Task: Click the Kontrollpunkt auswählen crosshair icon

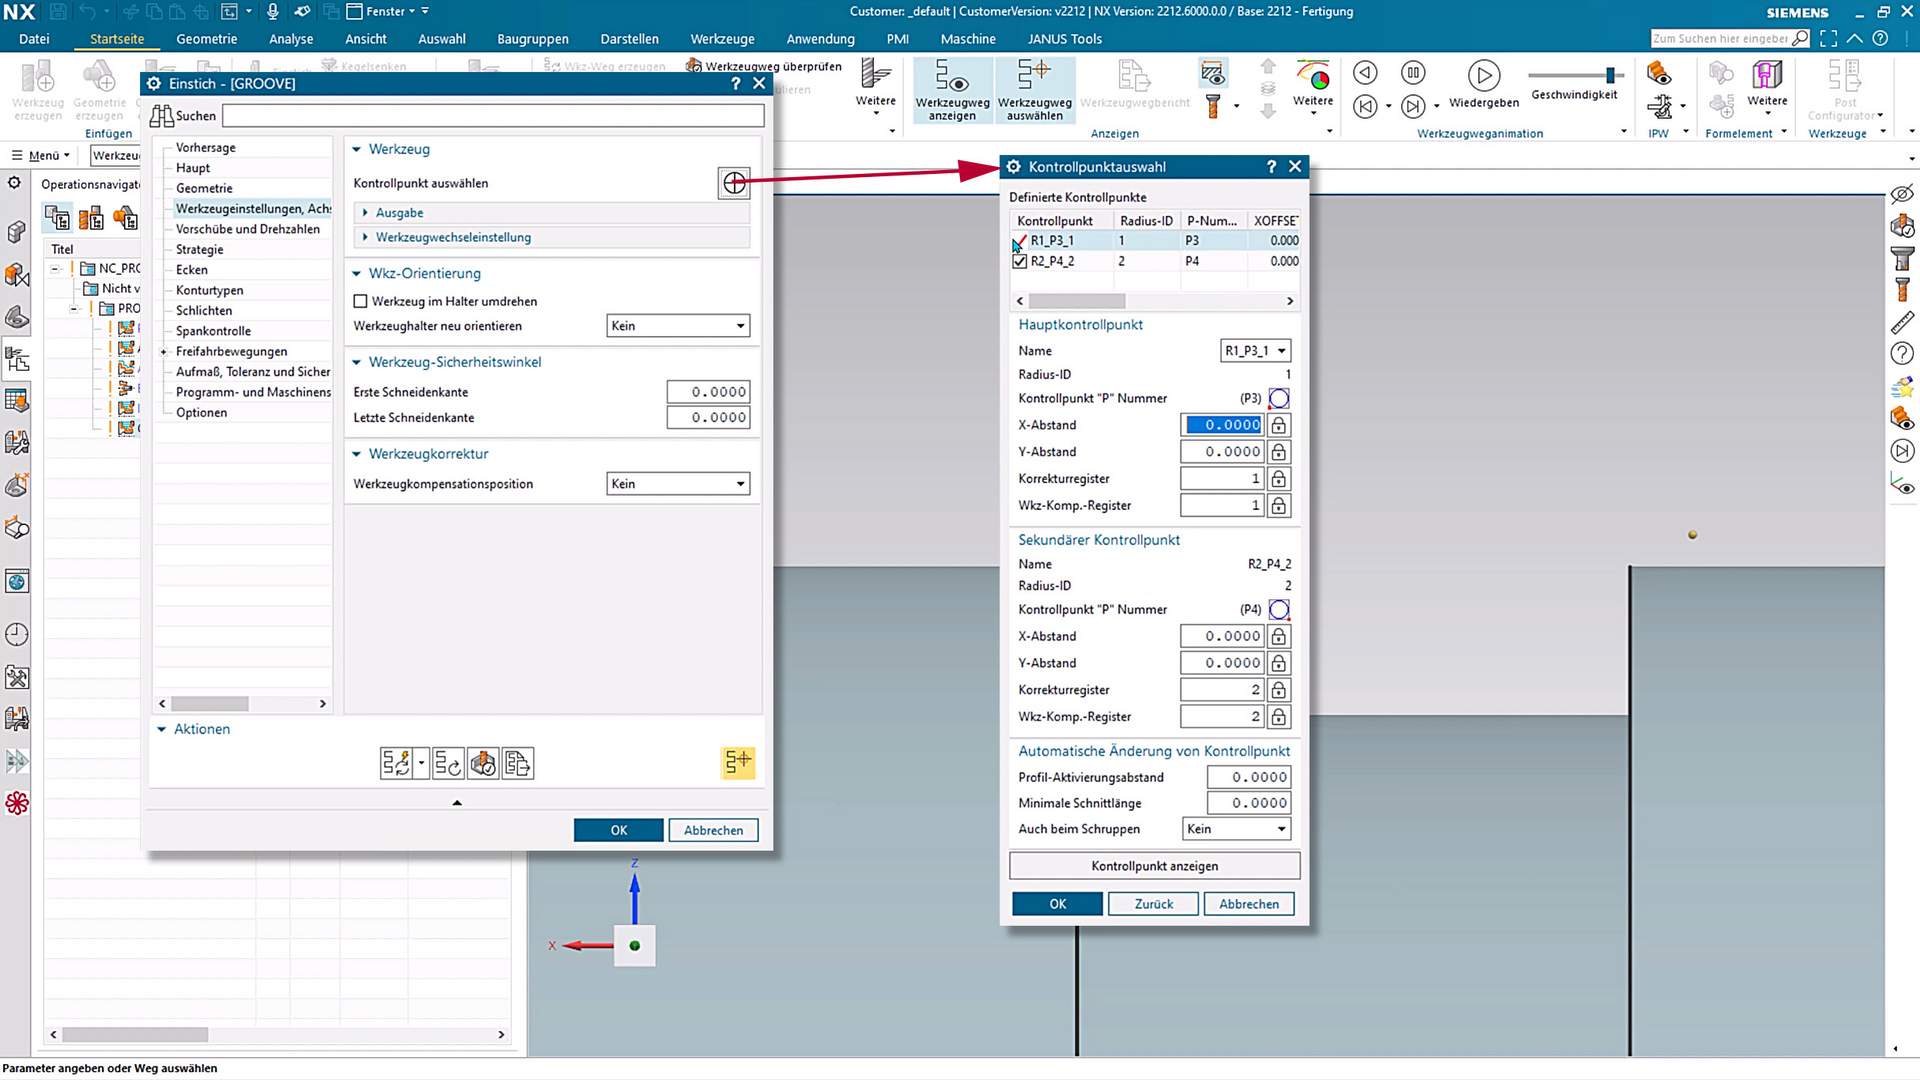Action: [734, 183]
